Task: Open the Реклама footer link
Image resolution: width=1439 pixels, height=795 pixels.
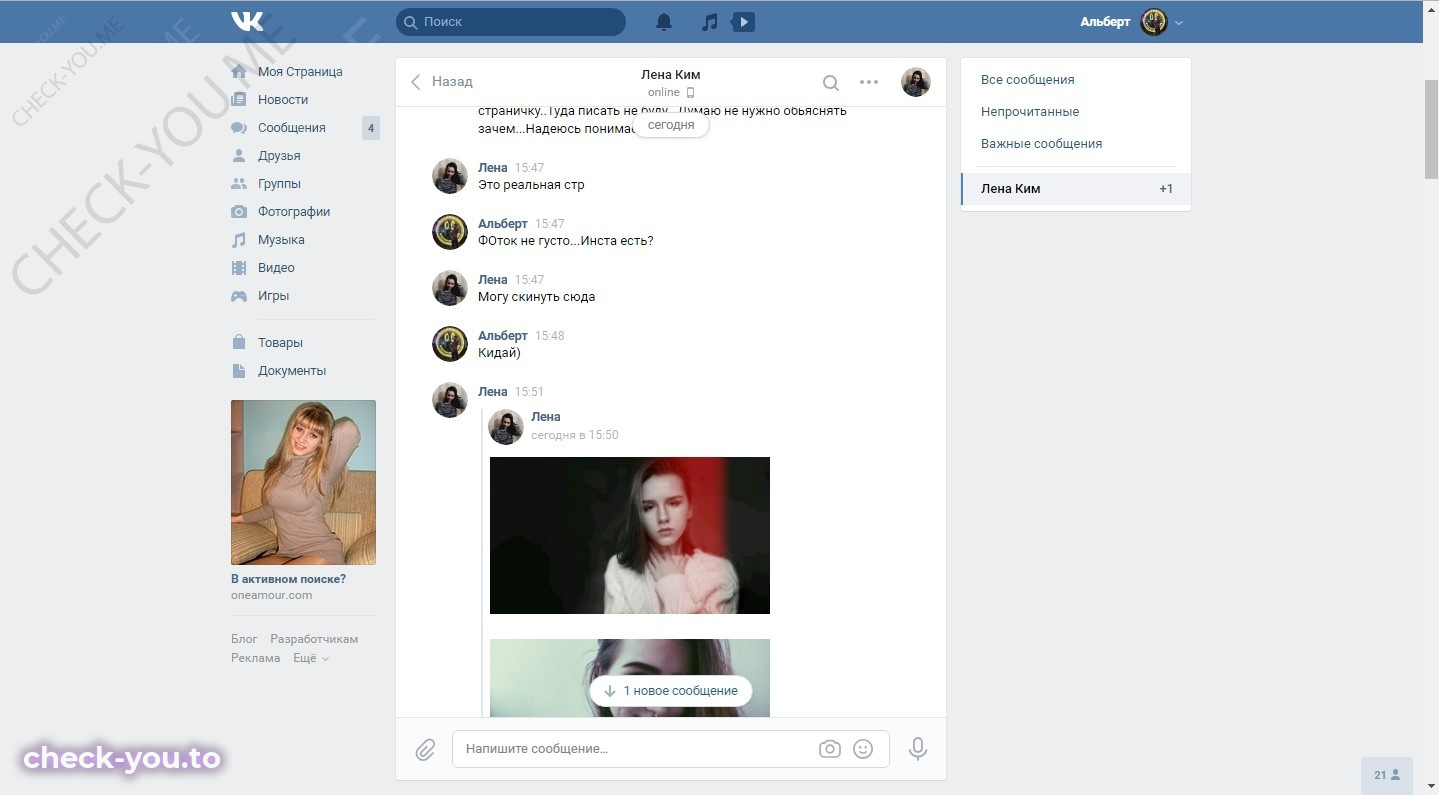Action: [255, 658]
